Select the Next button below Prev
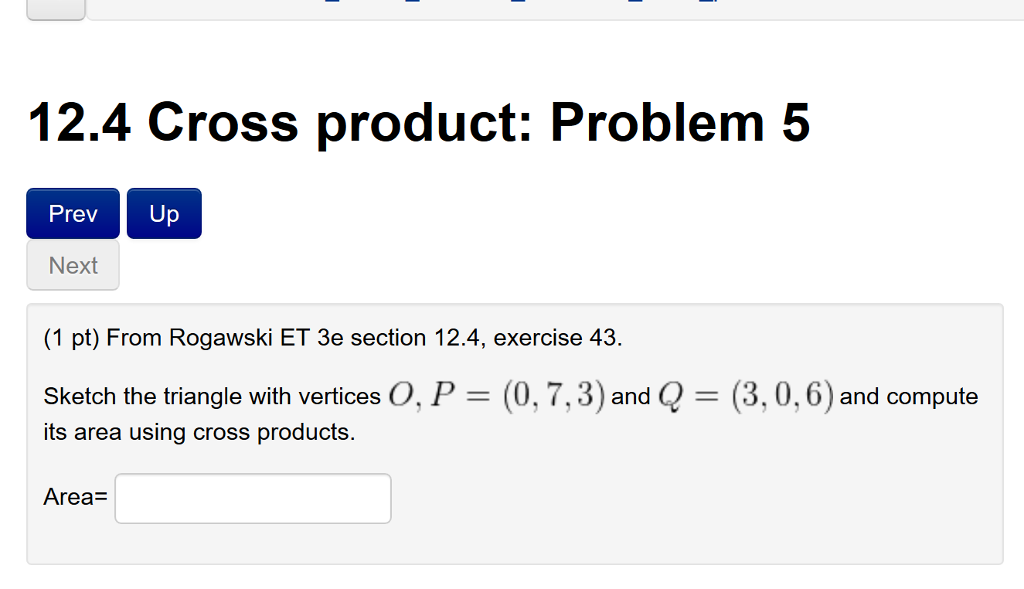This screenshot has height=589, width=1024. click(x=72, y=264)
